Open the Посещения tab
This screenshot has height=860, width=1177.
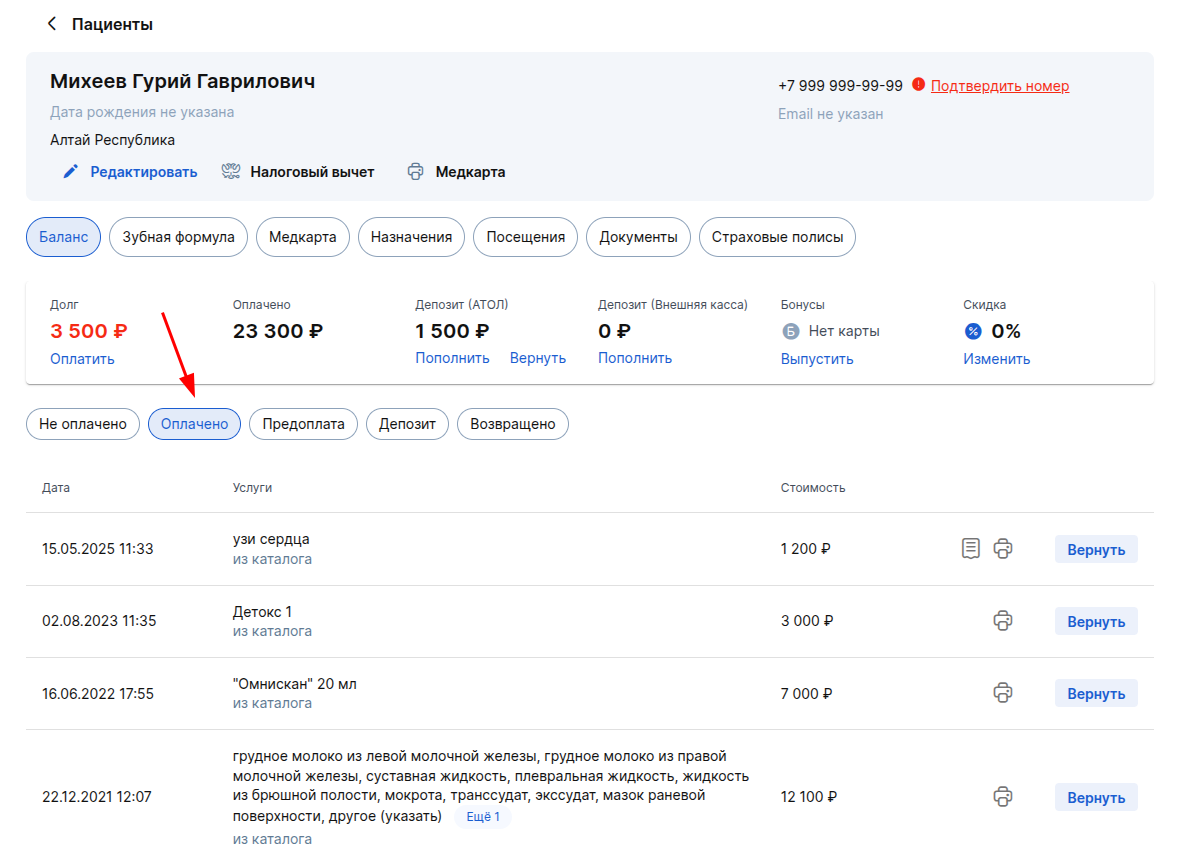[525, 237]
